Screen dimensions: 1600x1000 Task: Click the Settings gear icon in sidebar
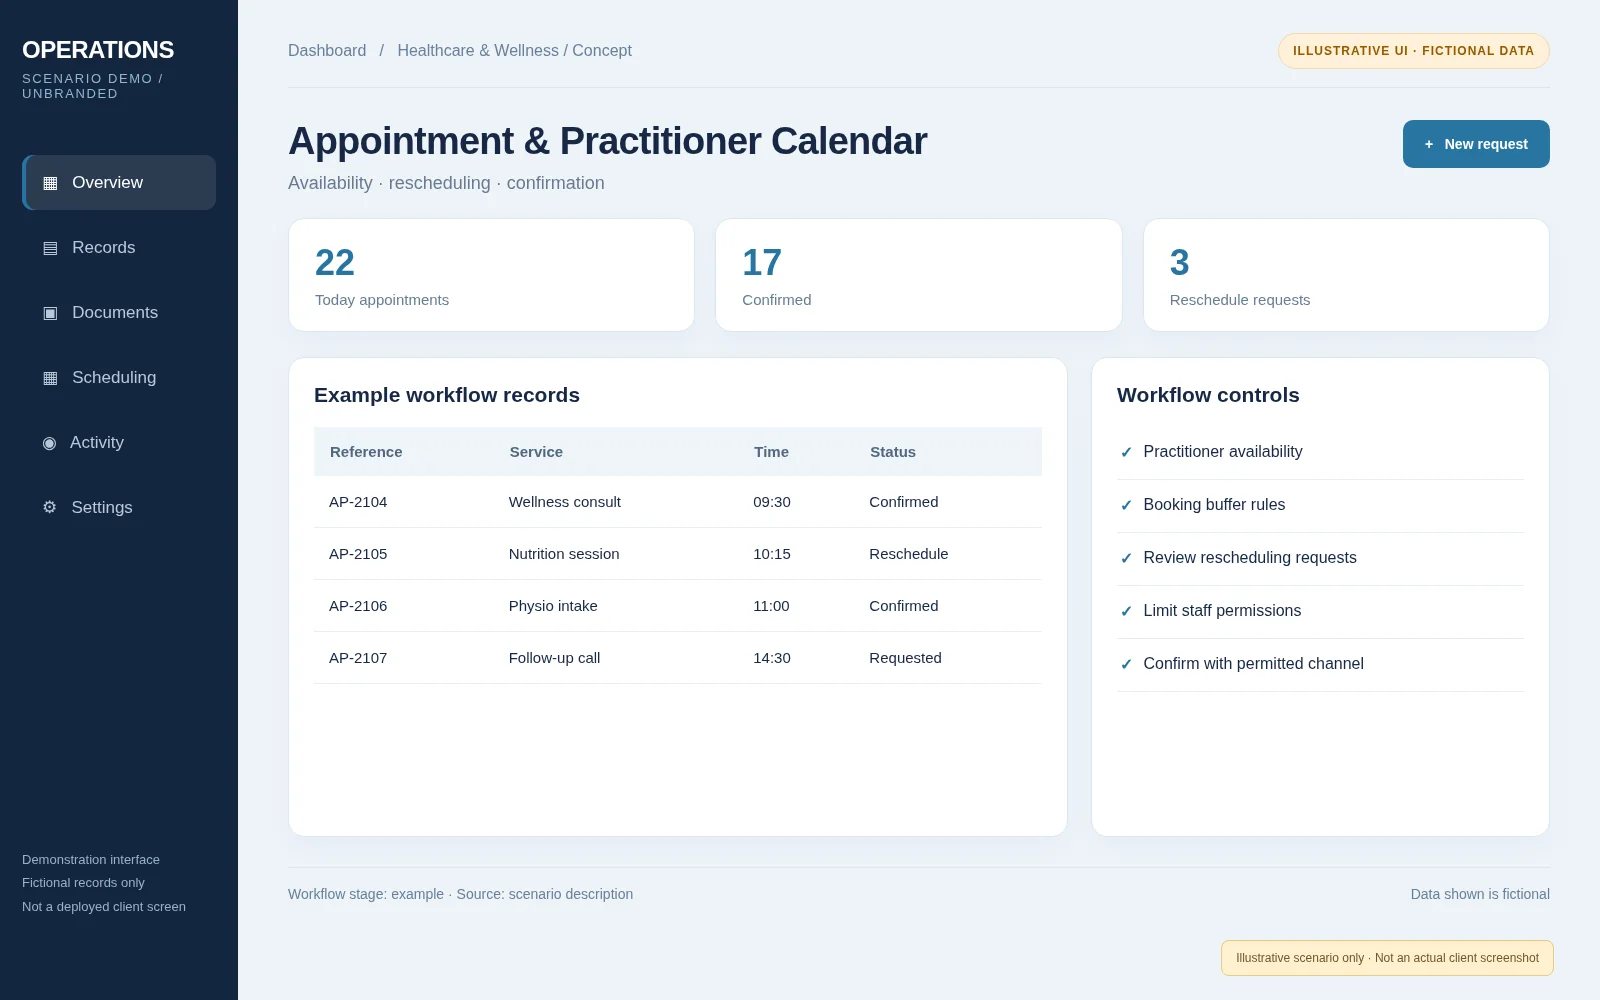click(49, 508)
